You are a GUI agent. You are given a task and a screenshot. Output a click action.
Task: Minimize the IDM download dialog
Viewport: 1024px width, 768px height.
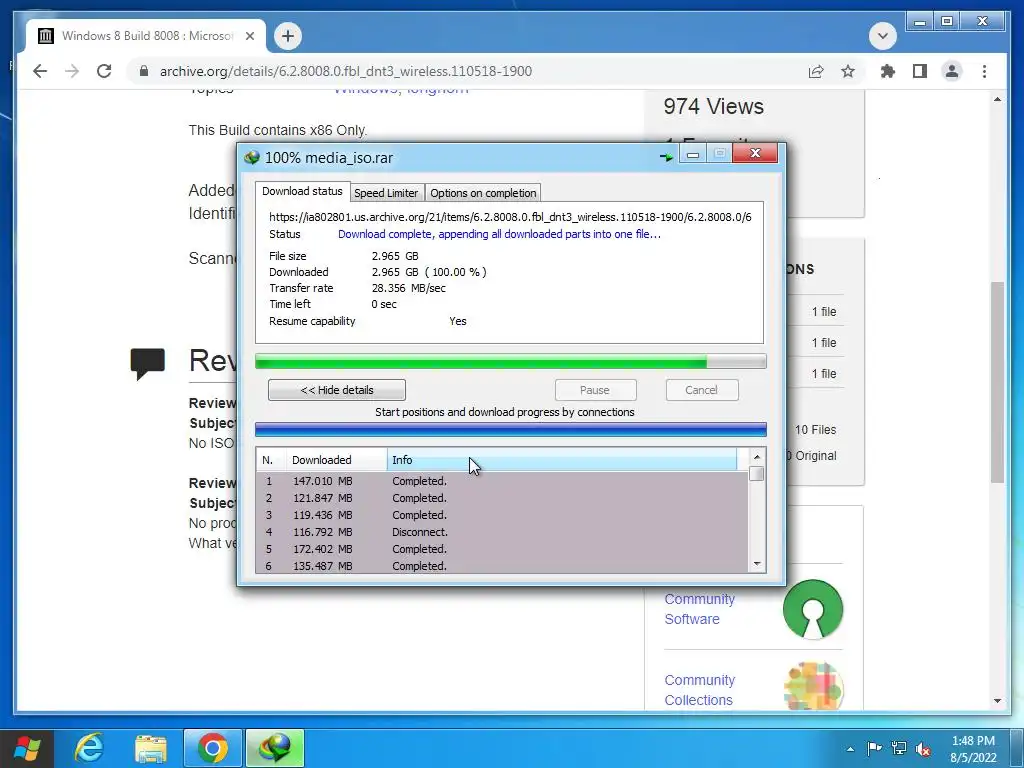pos(693,153)
